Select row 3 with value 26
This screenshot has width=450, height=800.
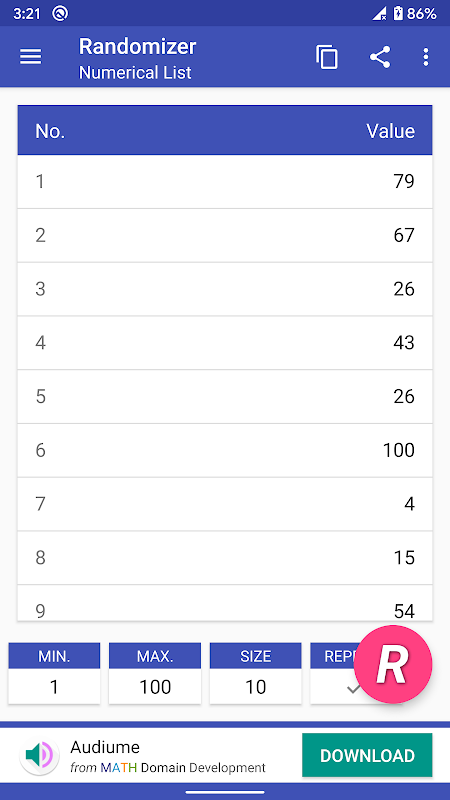[225, 289]
